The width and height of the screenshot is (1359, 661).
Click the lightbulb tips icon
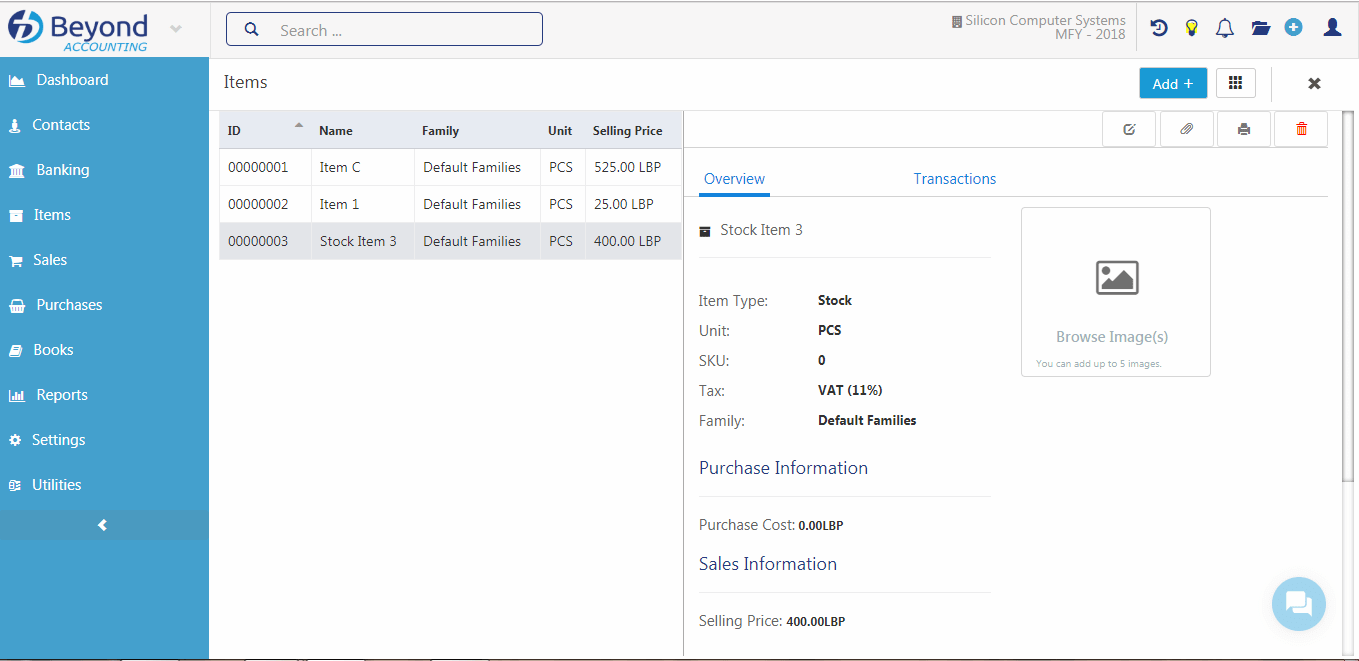click(x=1191, y=28)
